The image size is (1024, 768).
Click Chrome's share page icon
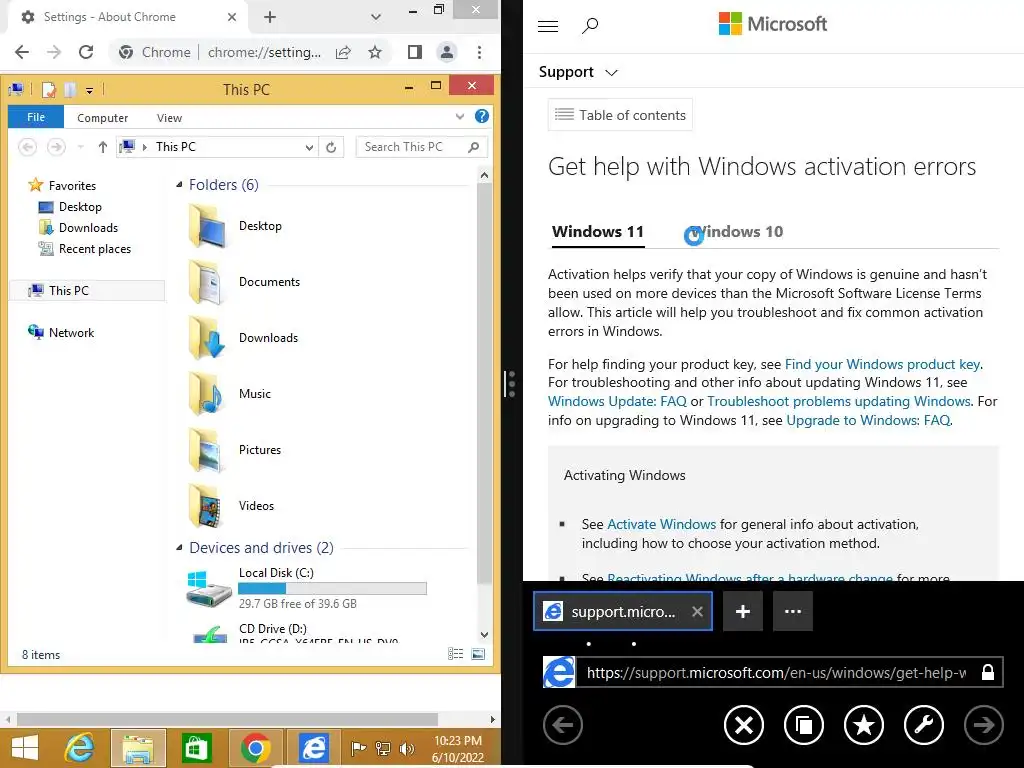(x=344, y=52)
